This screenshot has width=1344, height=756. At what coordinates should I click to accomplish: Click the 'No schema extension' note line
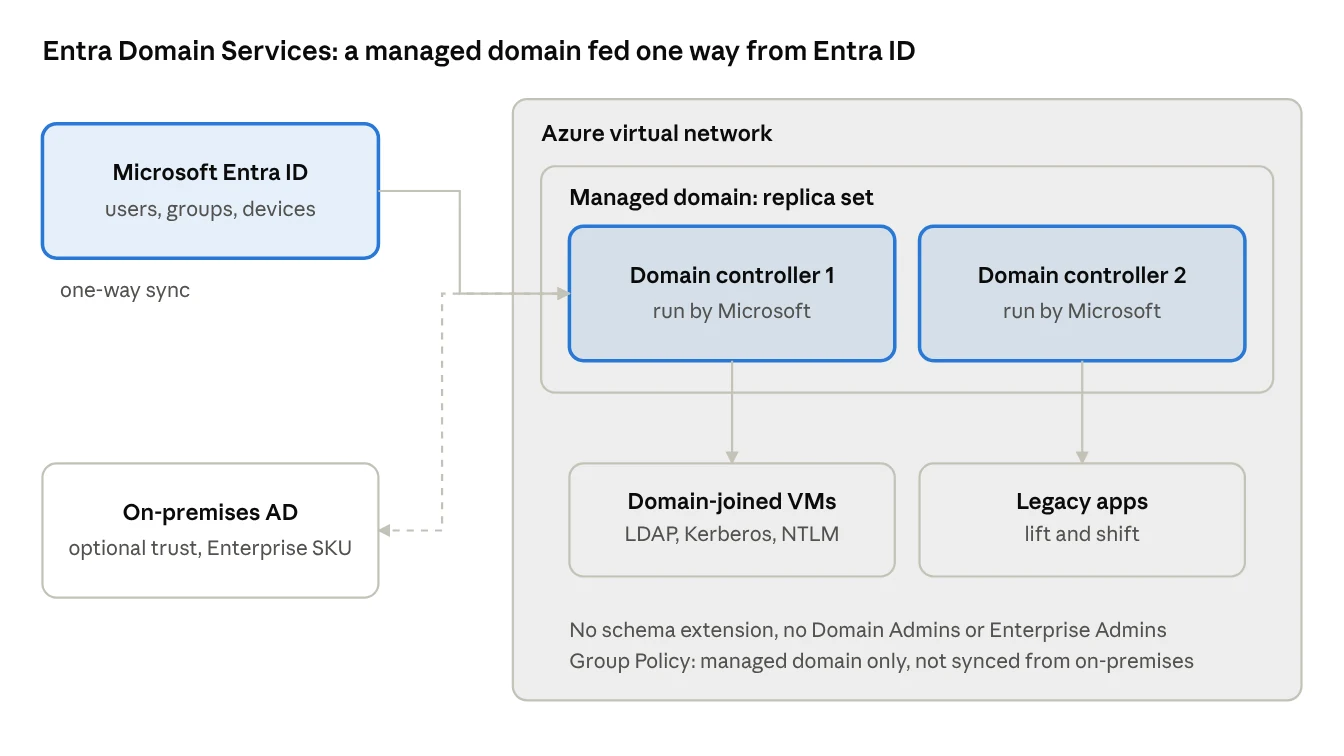(868, 630)
